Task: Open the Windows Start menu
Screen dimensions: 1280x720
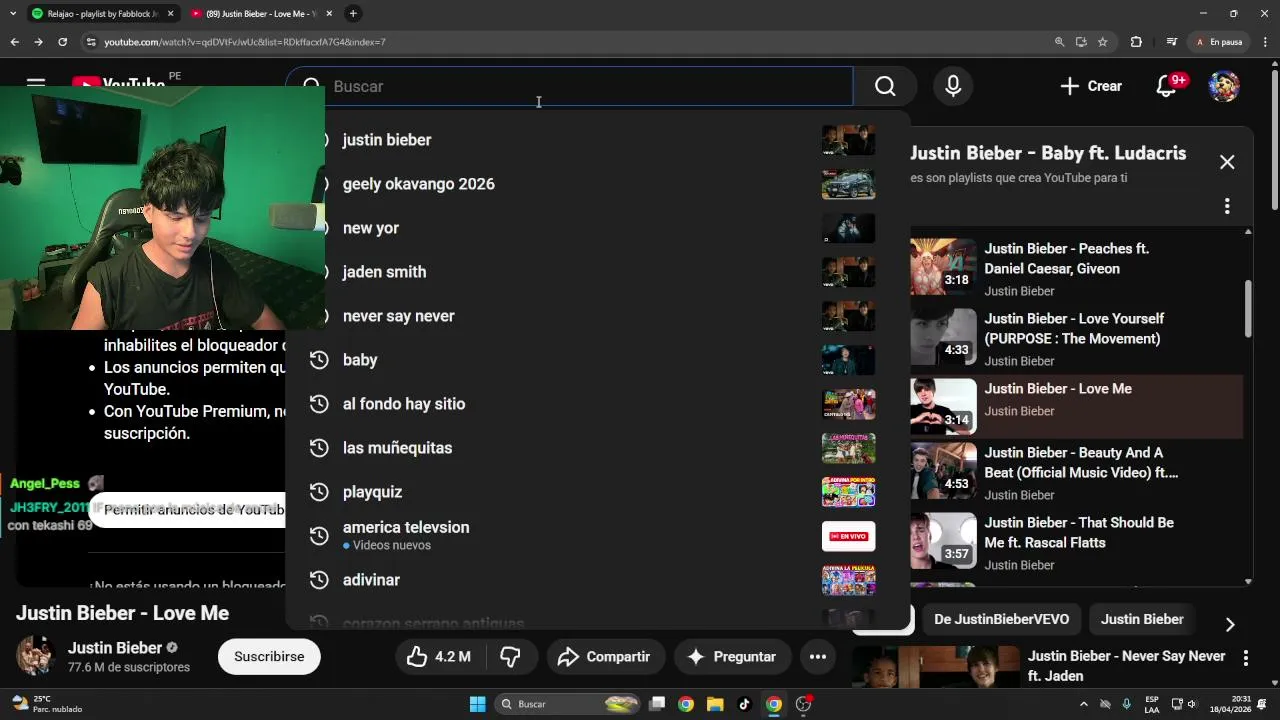Action: coord(477,704)
